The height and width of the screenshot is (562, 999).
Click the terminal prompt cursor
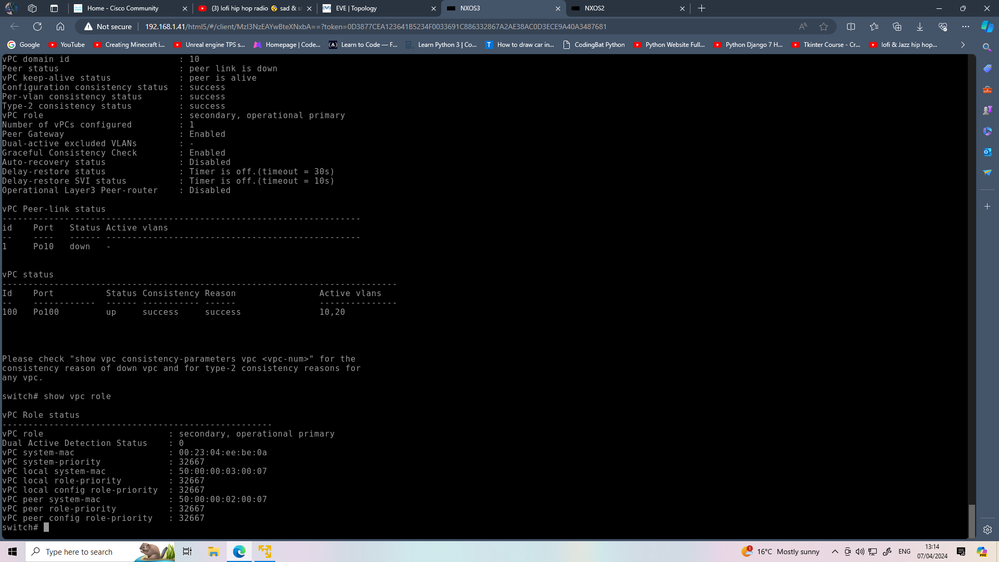coord(46,528)
